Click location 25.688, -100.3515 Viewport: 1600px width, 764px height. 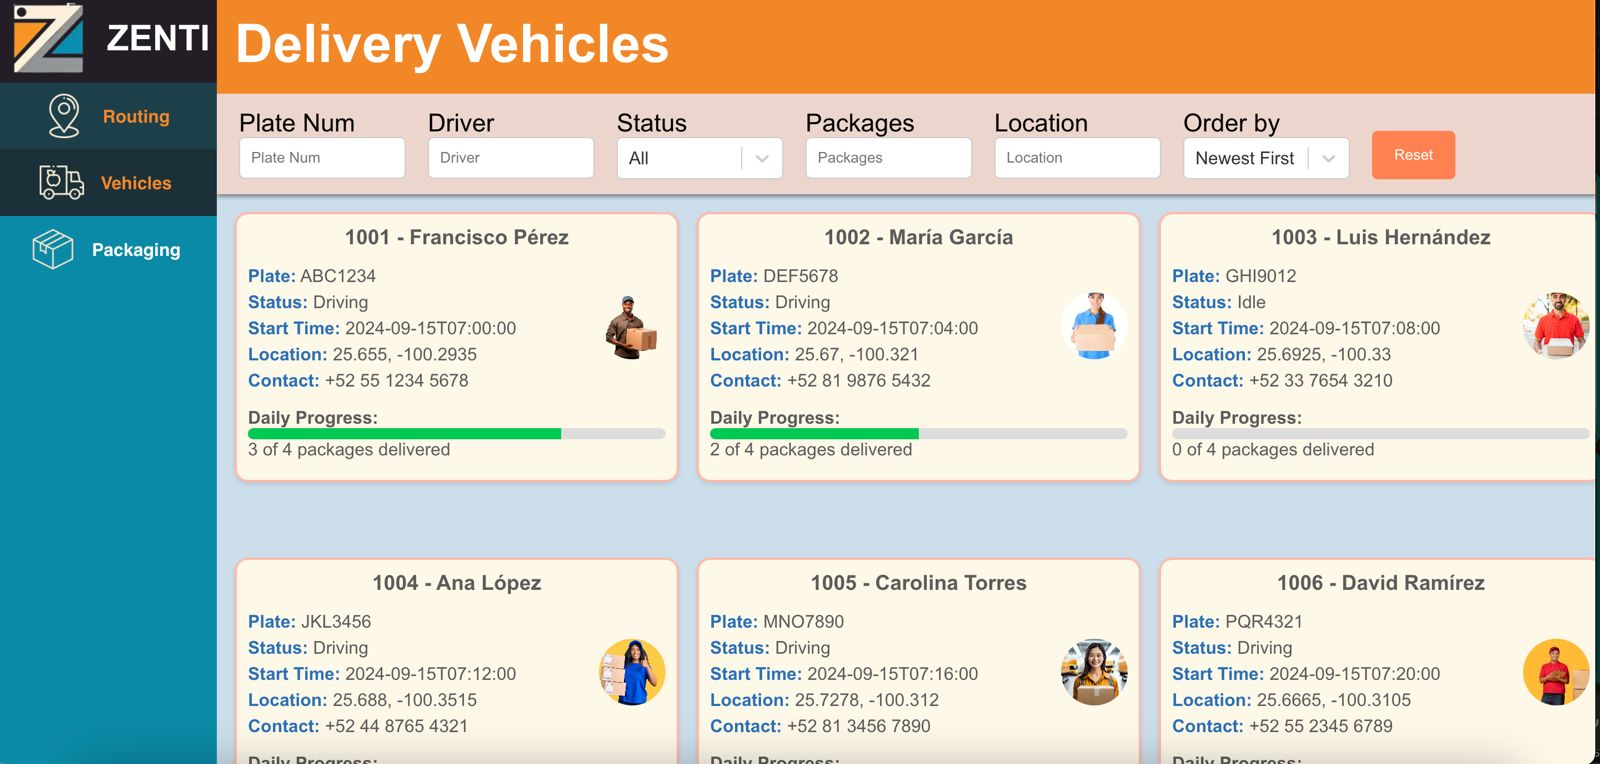tap(404, 700)
